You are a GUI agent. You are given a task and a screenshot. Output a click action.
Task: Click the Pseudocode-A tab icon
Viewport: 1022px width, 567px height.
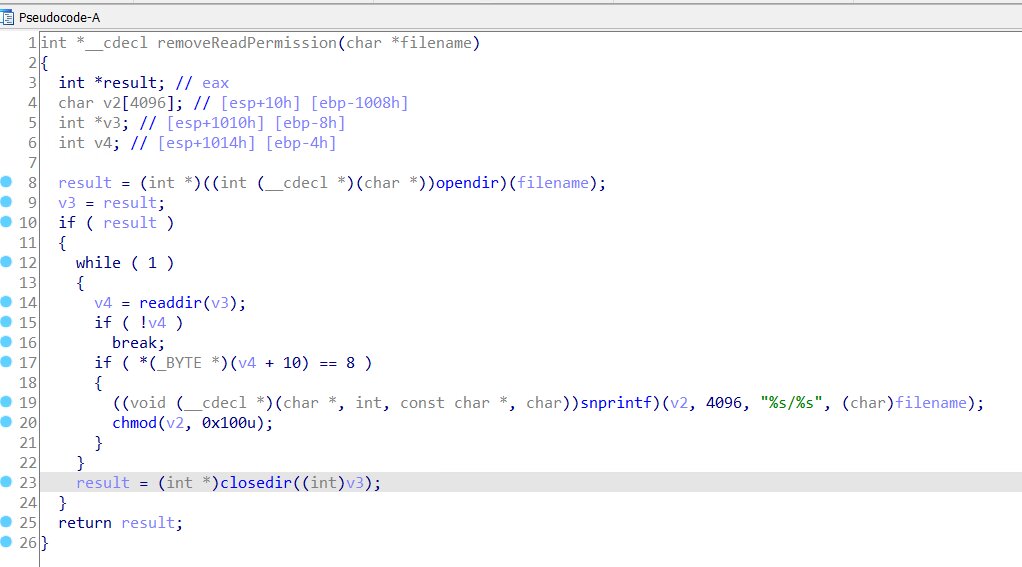(9, 17)
